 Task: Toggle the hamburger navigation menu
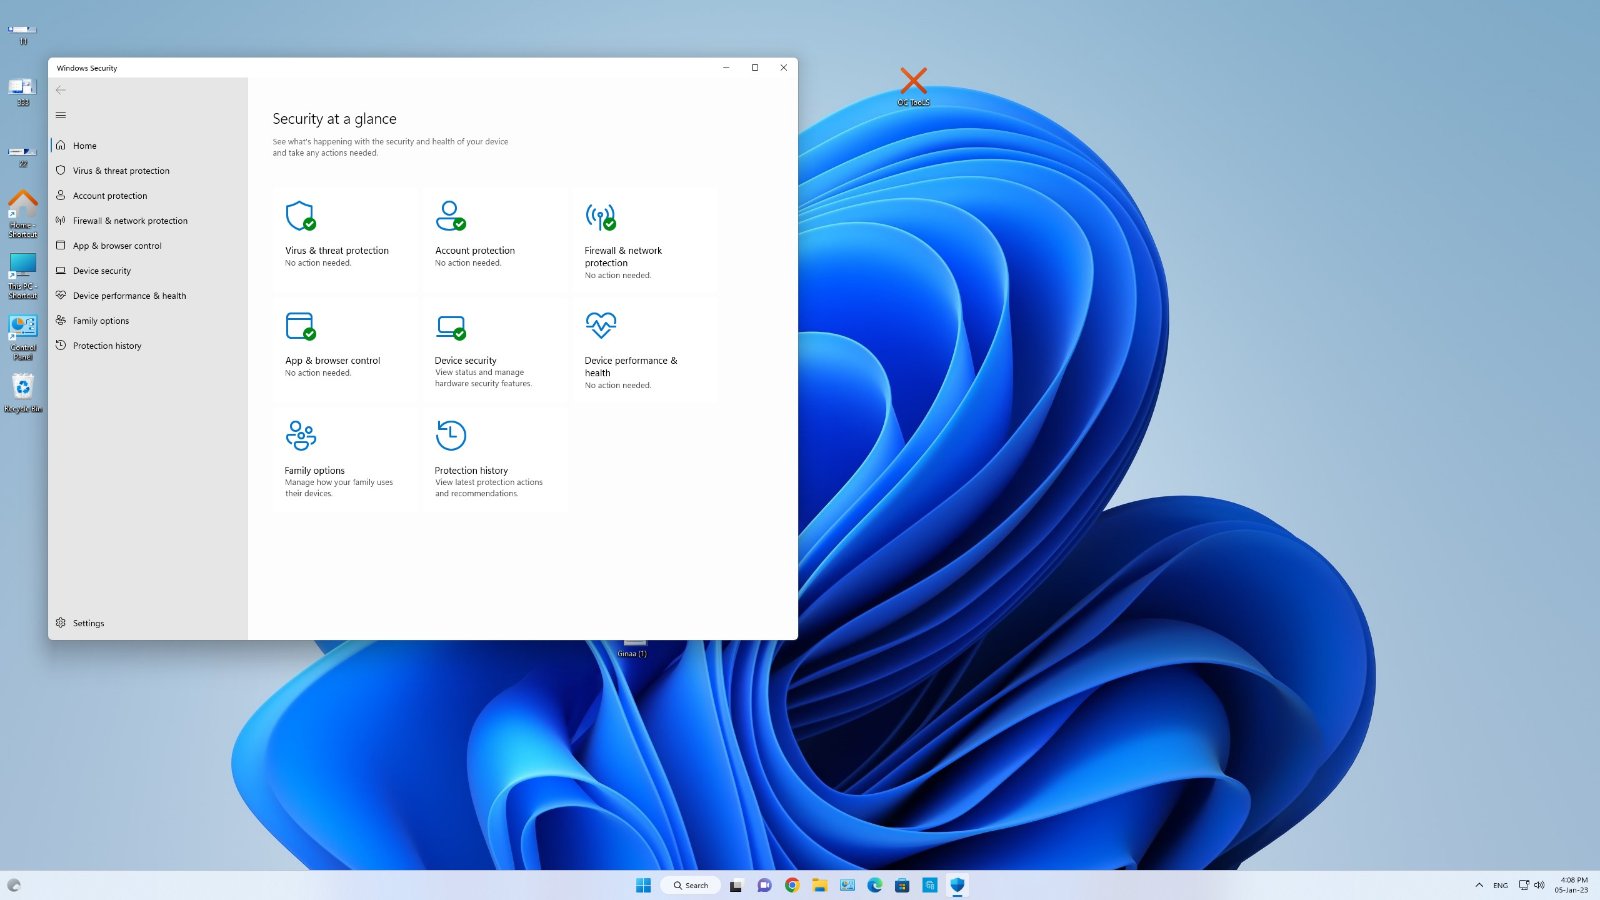tap(61, 115)
